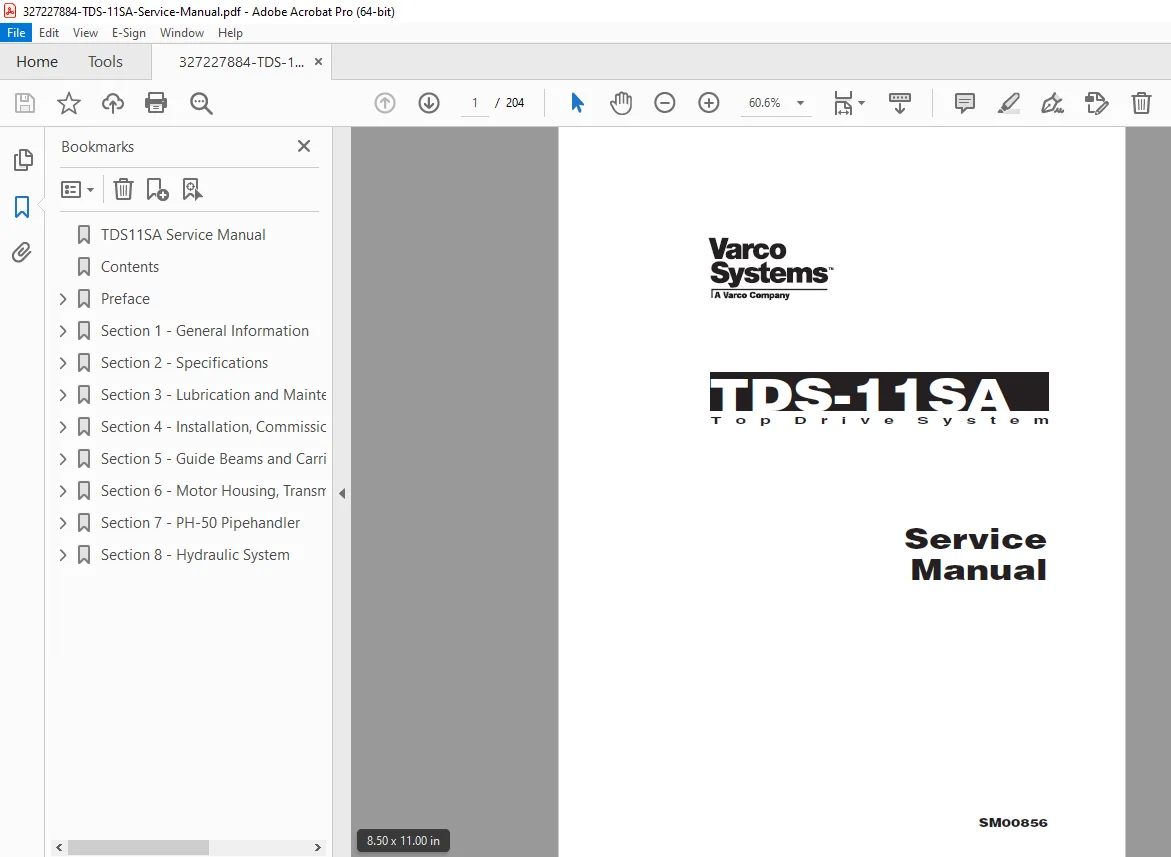This screenshot has height=857, width=1171.
Task: Jump to Section 2 - Specifications bookmark
Action: (184, 364)
